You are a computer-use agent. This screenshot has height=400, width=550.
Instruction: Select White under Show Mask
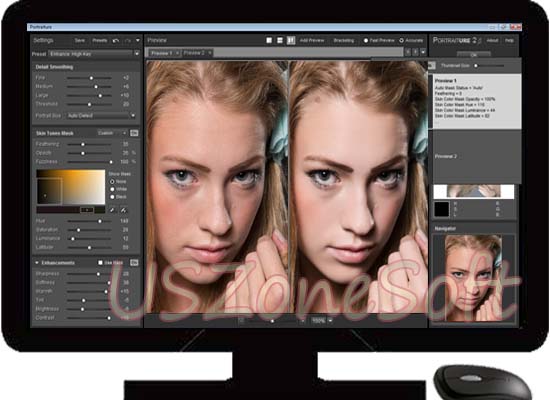coord(112,189)
